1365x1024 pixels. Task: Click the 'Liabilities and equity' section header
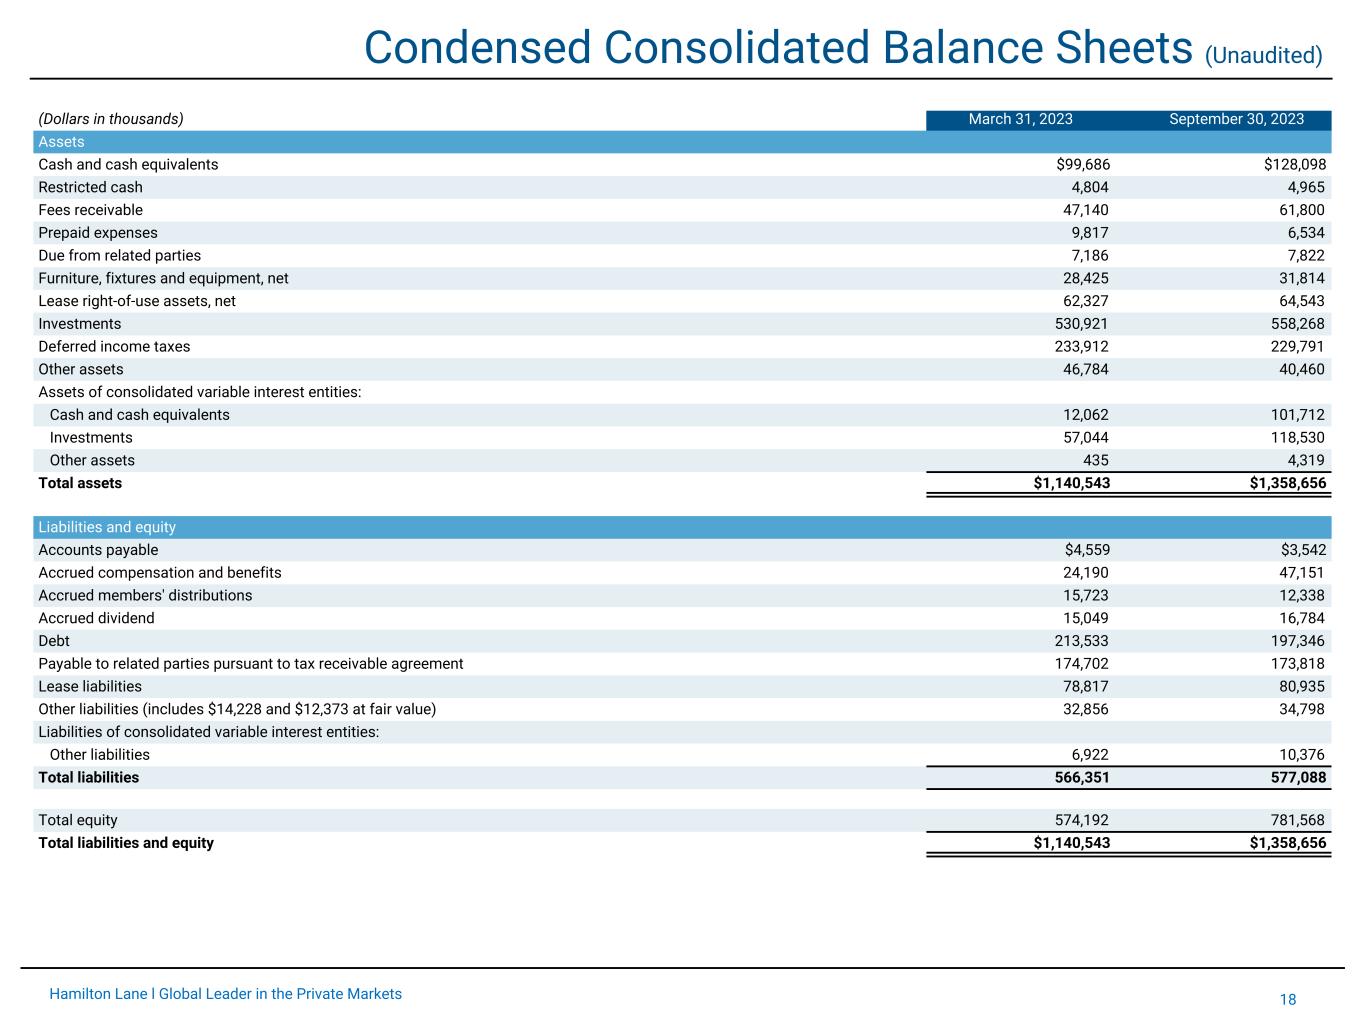point(107,527)
